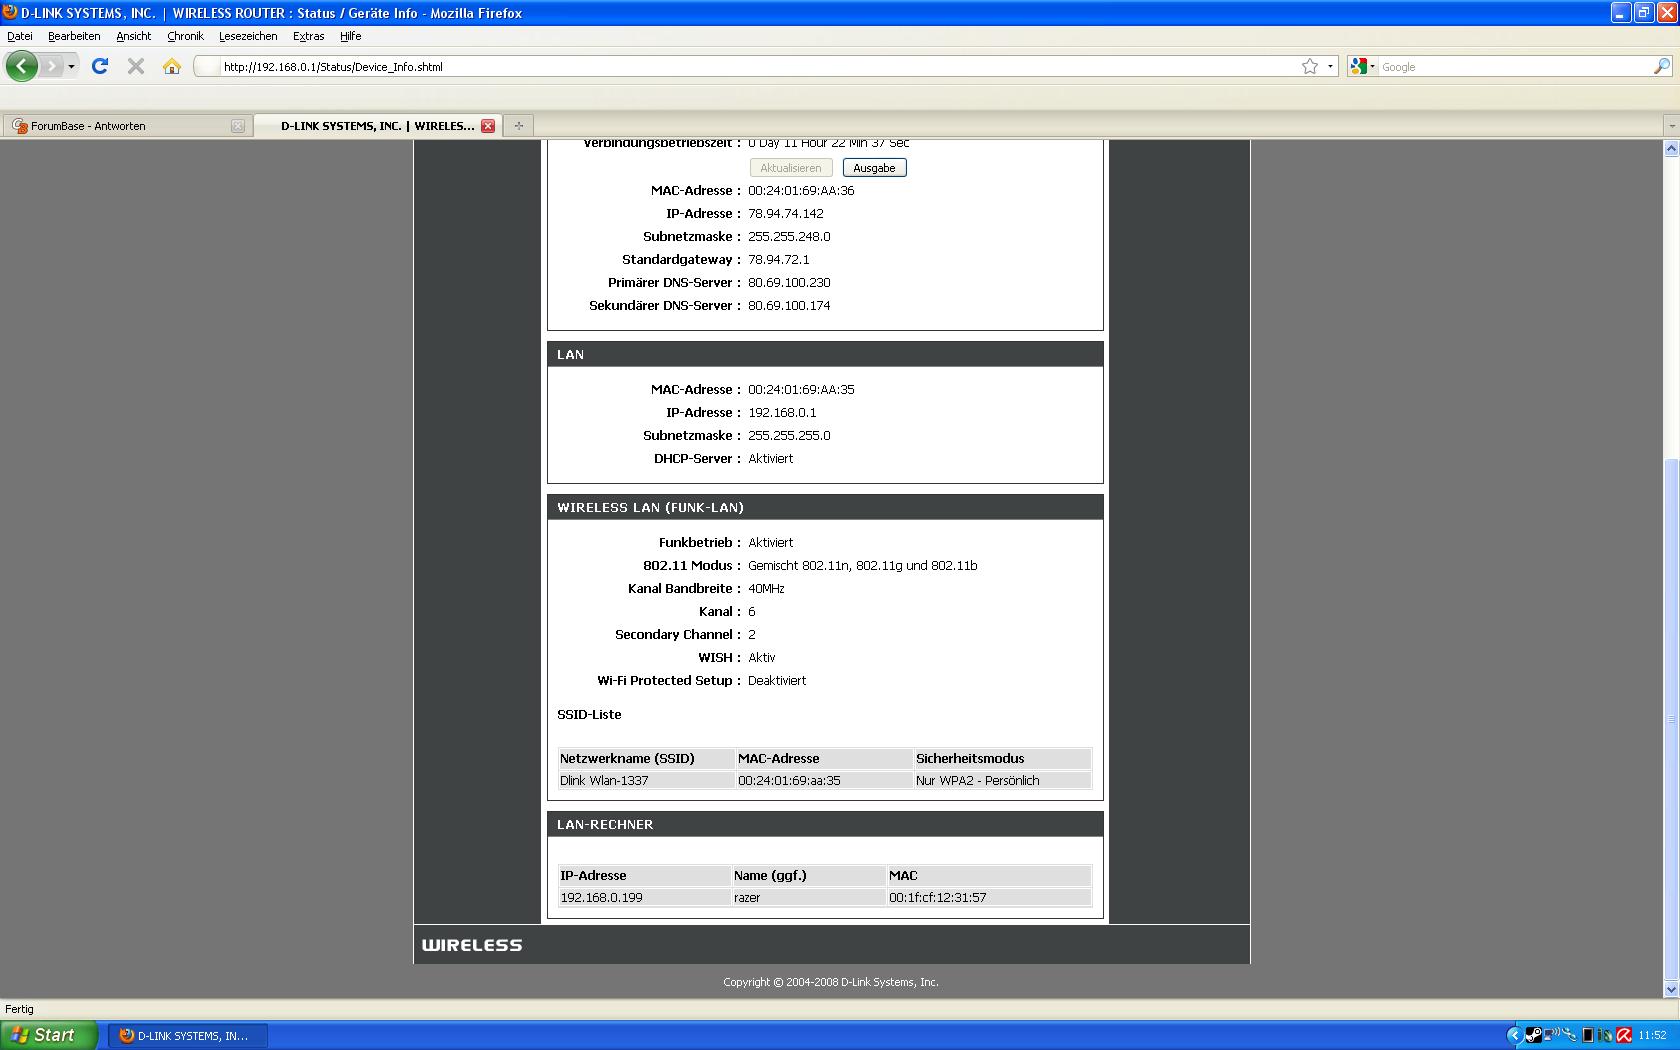Click the page scrollbar down arrow
Screen dimensions: 1680x1050
click(1671, 989)
